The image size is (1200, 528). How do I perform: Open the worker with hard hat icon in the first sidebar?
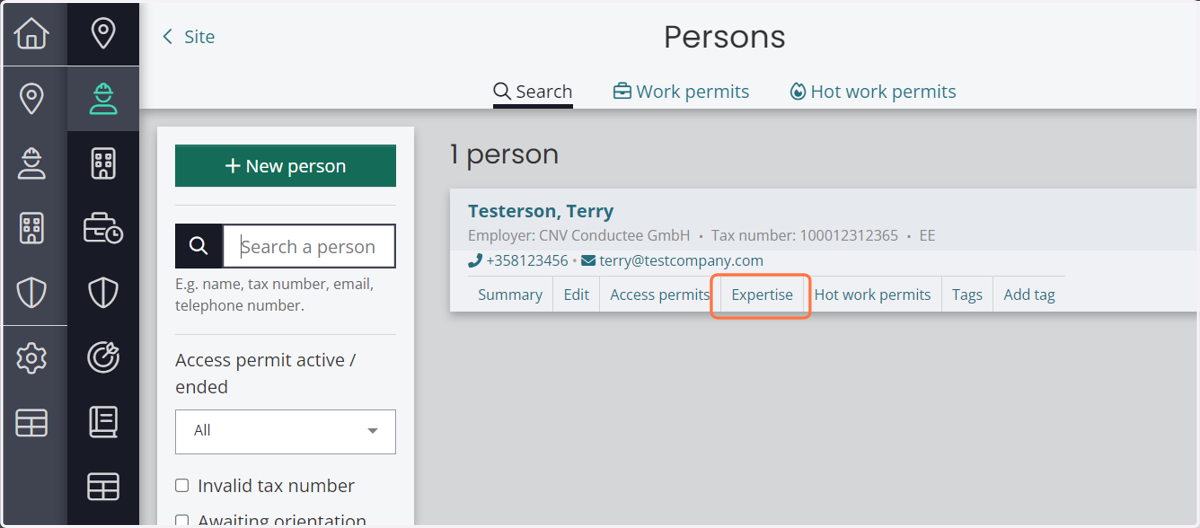coord(32,163)
